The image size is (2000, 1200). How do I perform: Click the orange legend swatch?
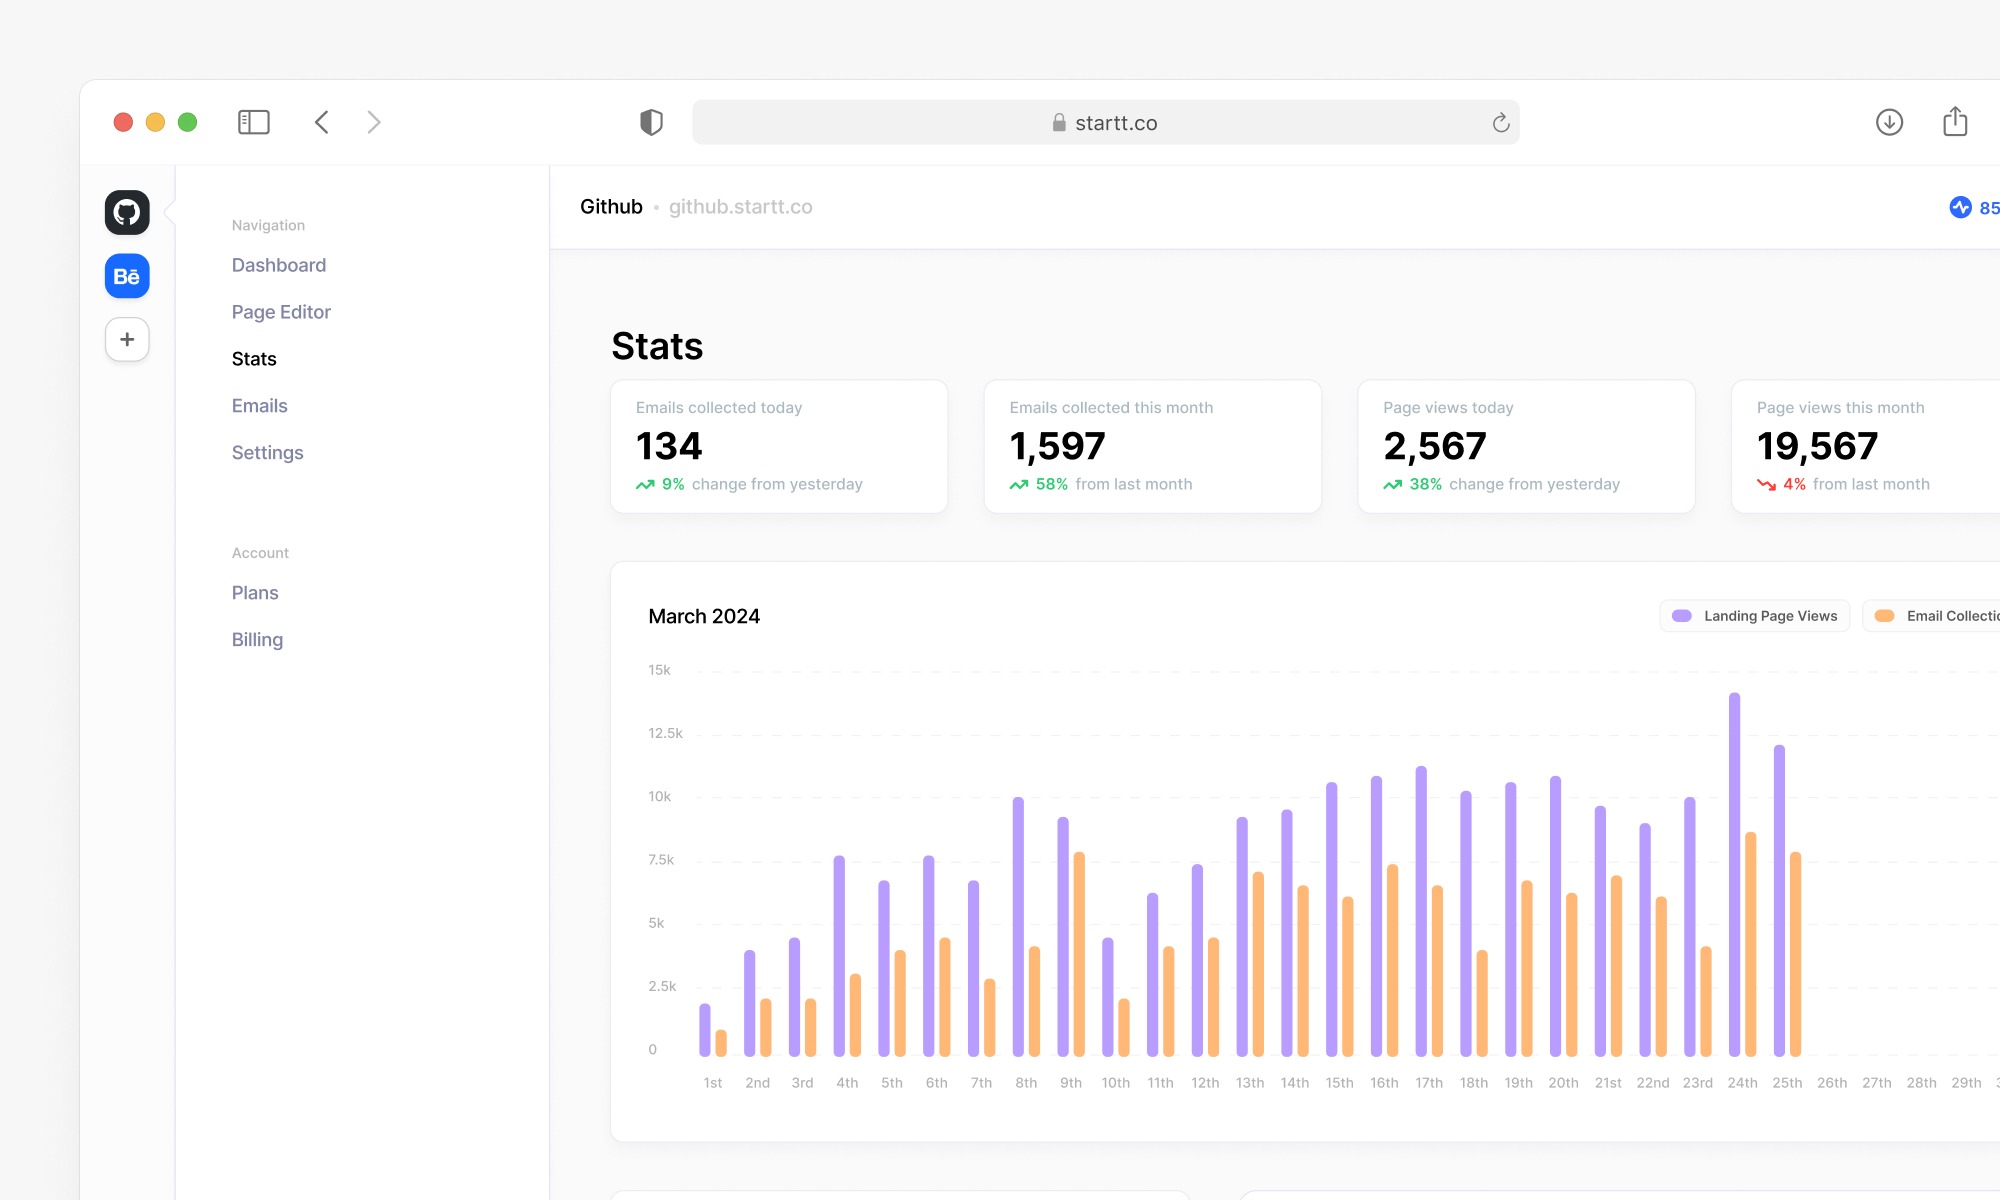(x=1885, y=616)
